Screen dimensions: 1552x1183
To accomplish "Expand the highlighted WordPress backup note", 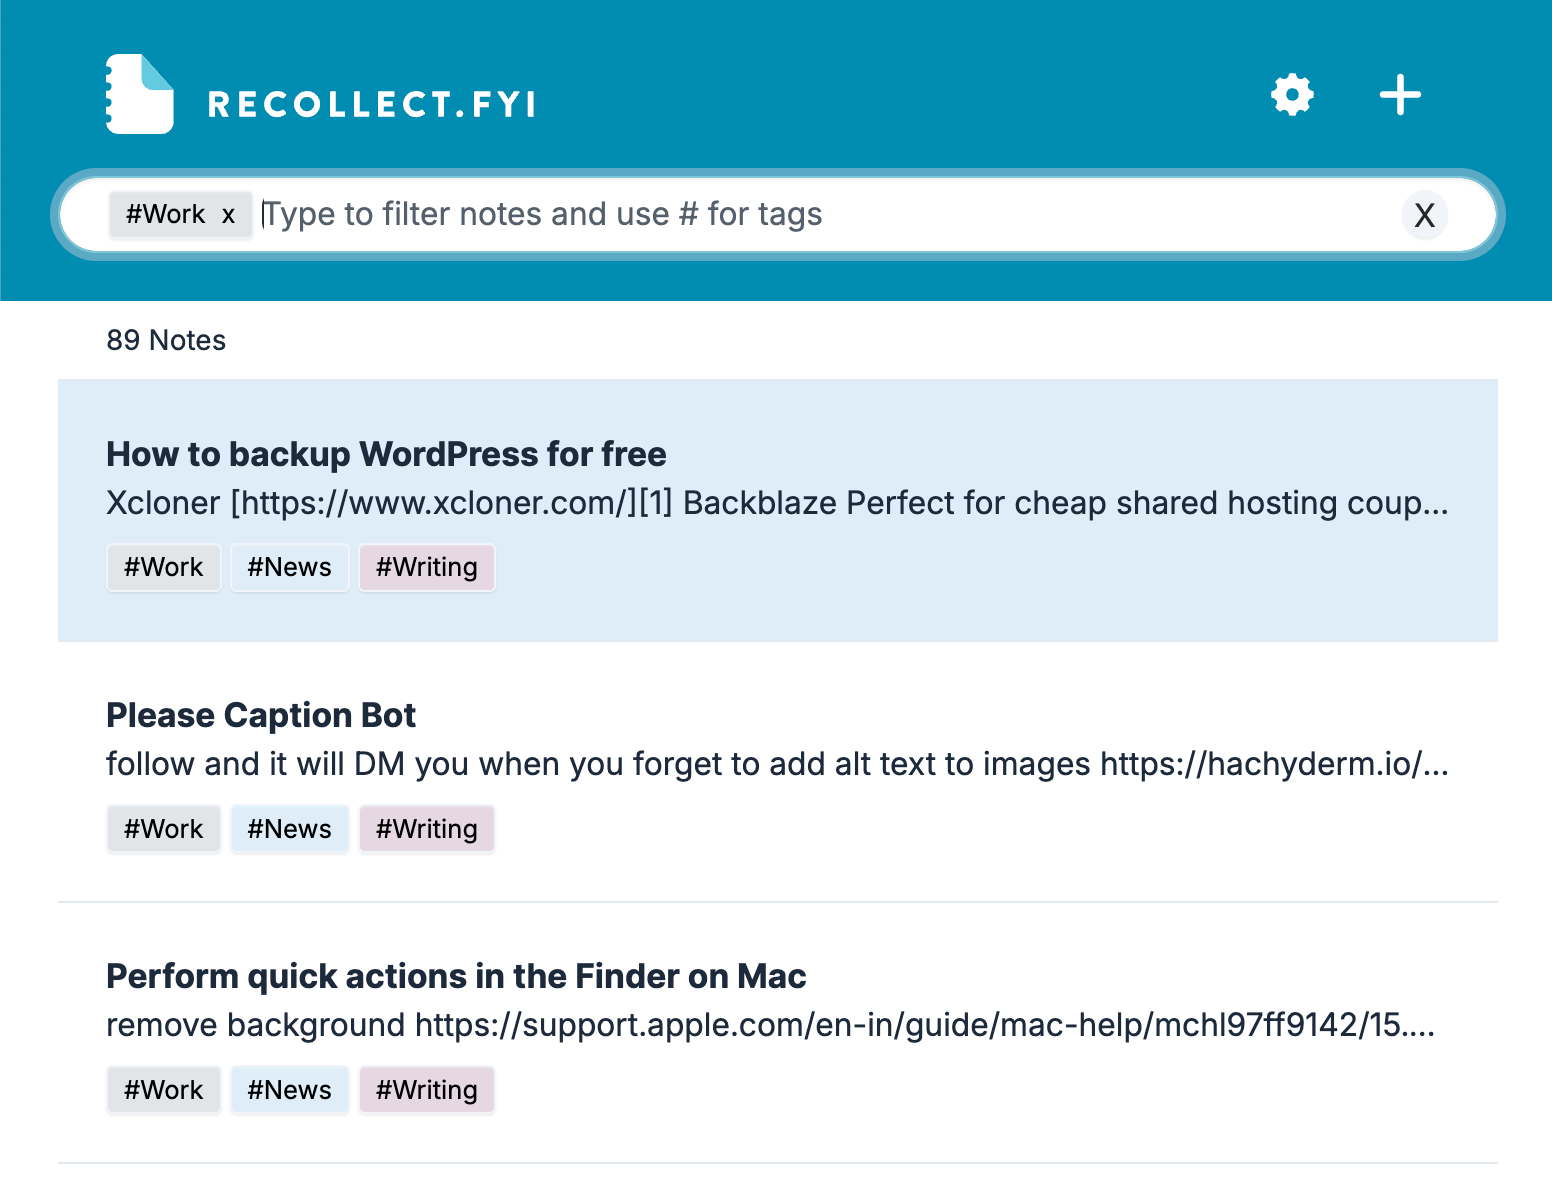I will pos(386,453).
